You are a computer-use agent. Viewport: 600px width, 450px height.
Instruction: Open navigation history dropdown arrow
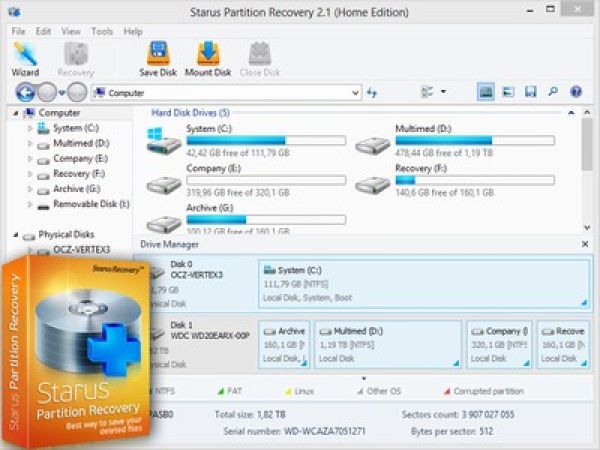62,93
